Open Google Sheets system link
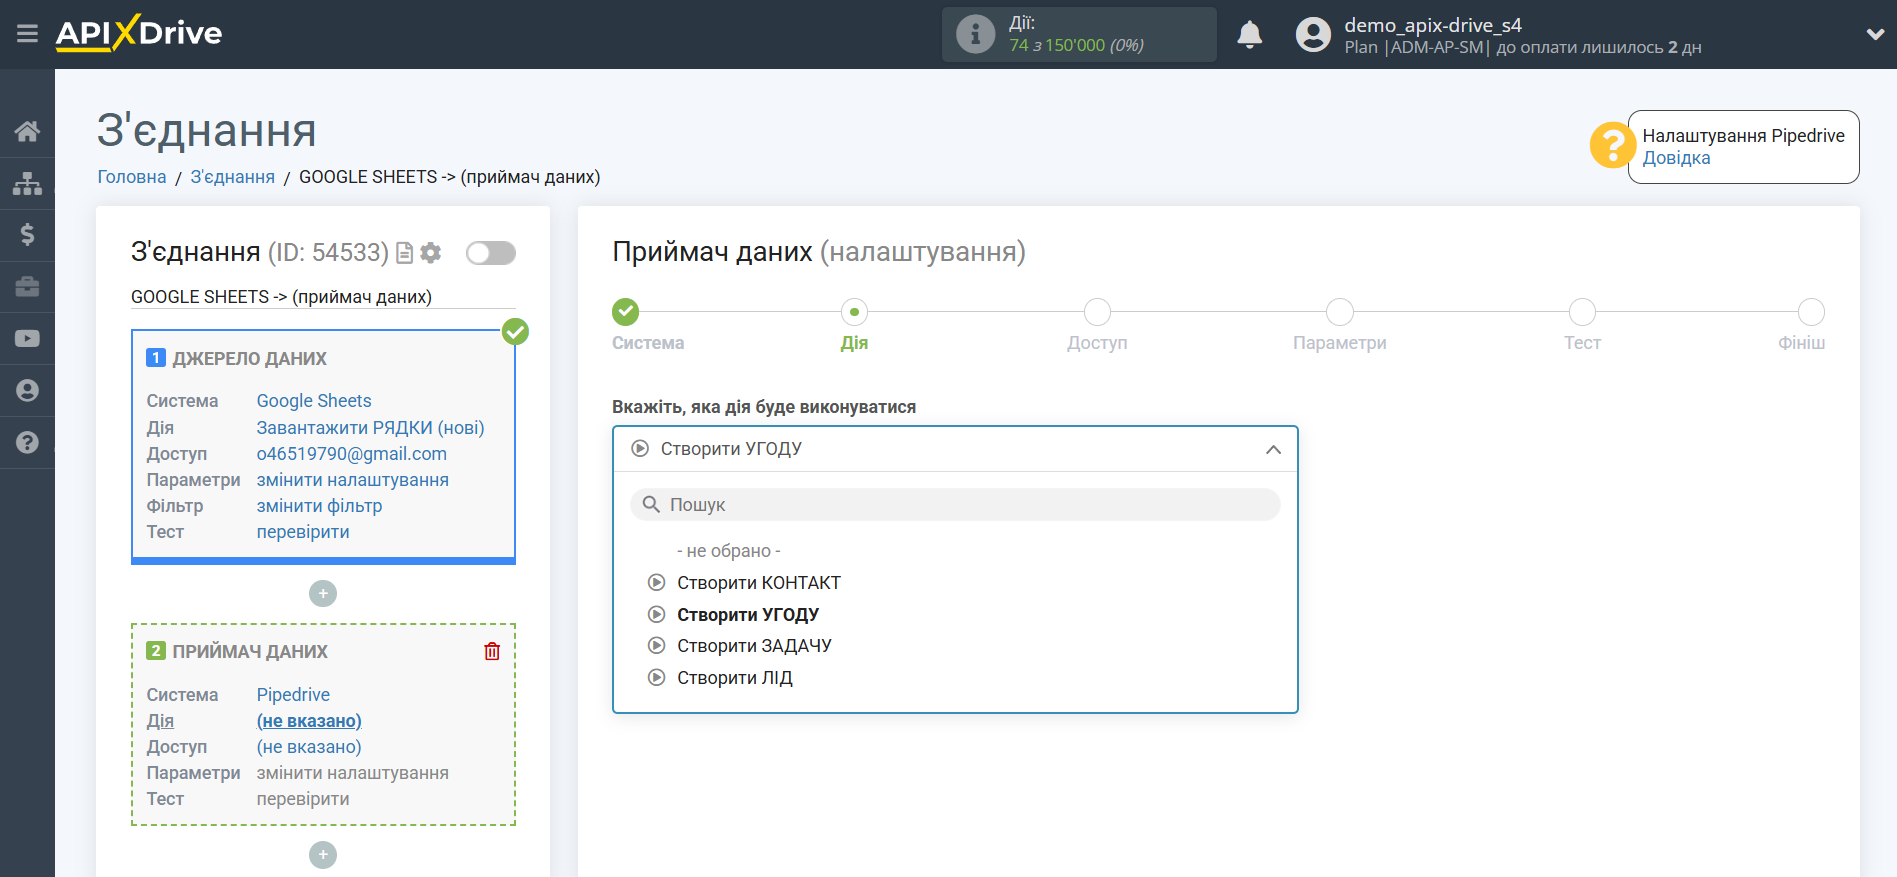This screenshot has width=1897, height=877. tap(314, 401)
